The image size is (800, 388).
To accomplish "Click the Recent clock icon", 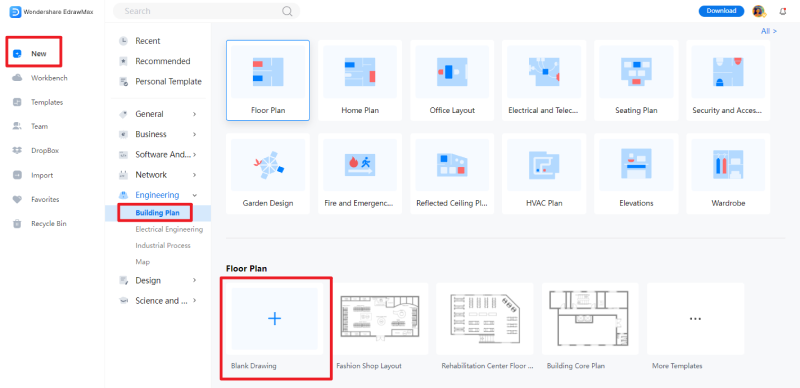I will point(123,41).
